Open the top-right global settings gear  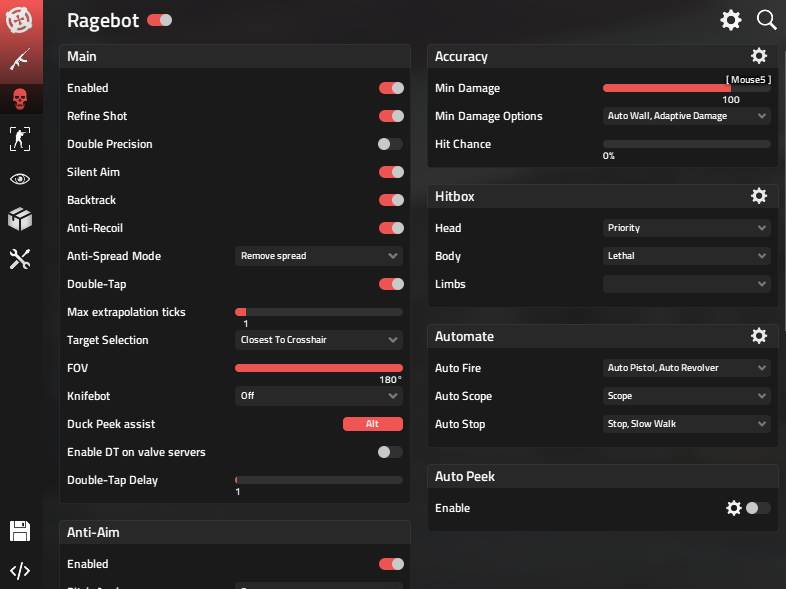pos(731,20)
